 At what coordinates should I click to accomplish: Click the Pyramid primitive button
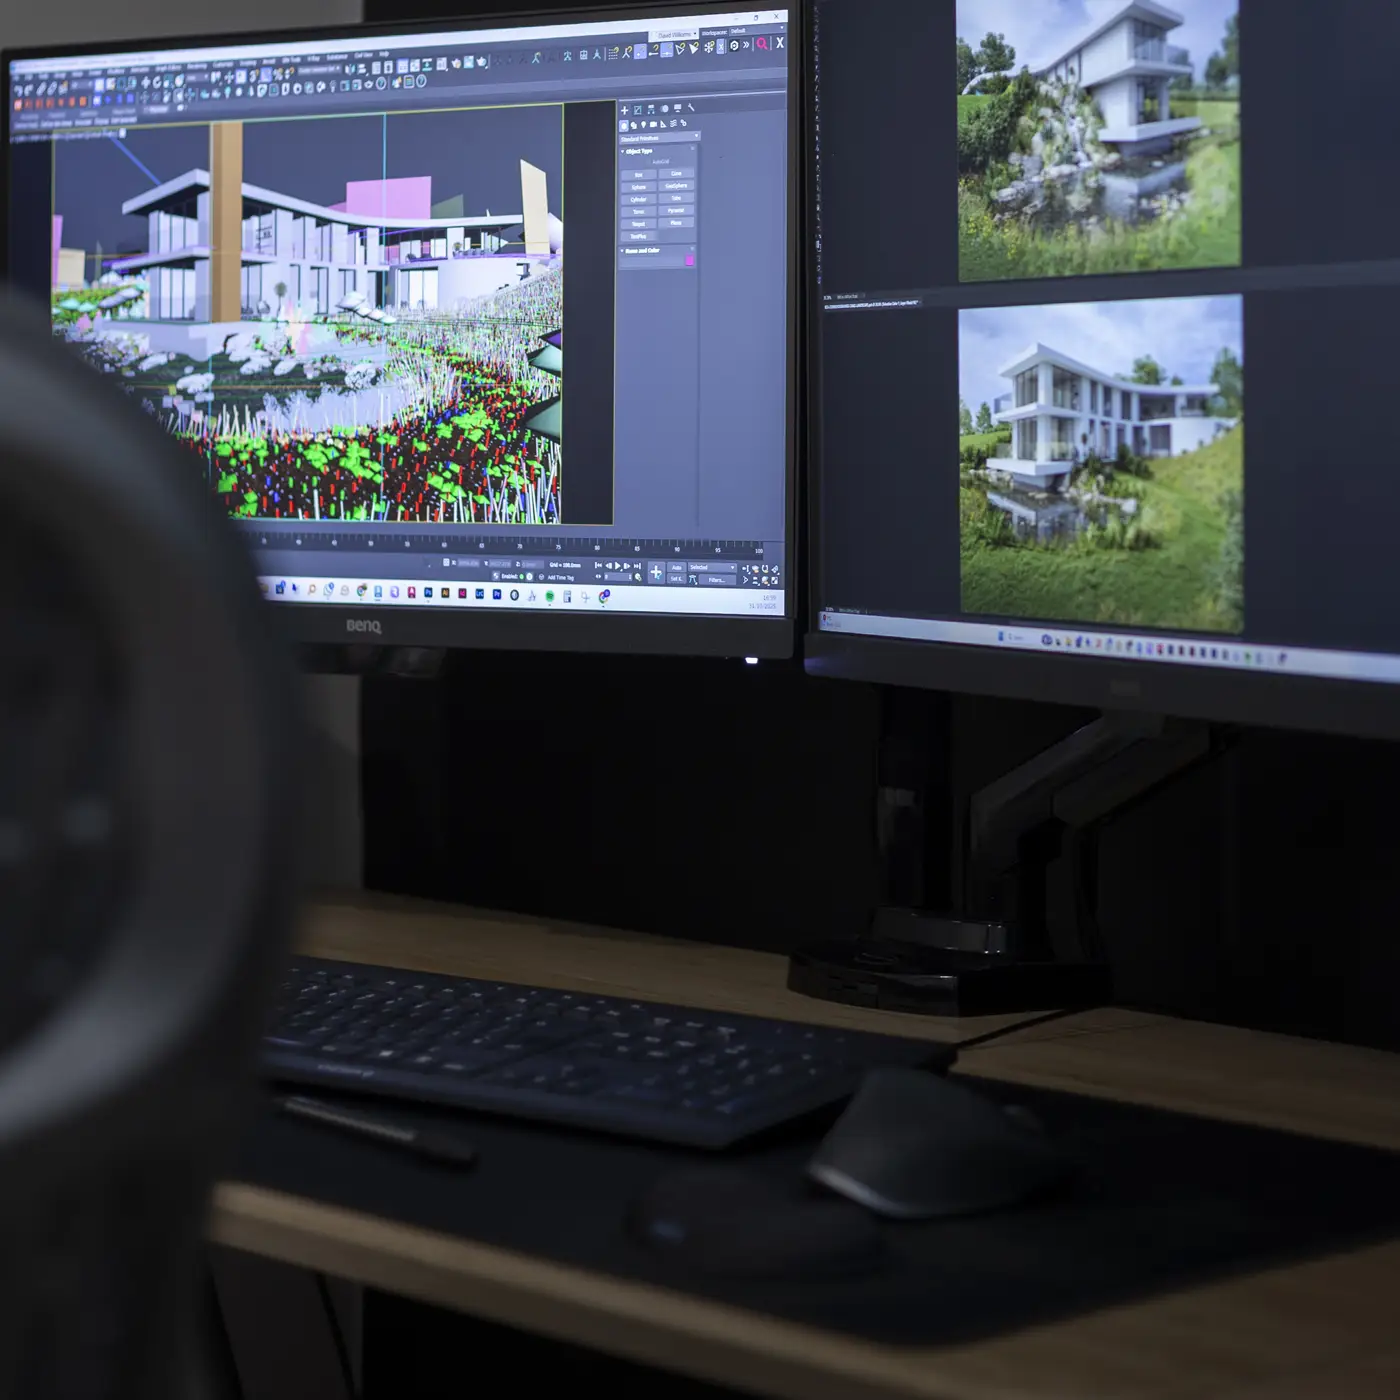point(676,211)
